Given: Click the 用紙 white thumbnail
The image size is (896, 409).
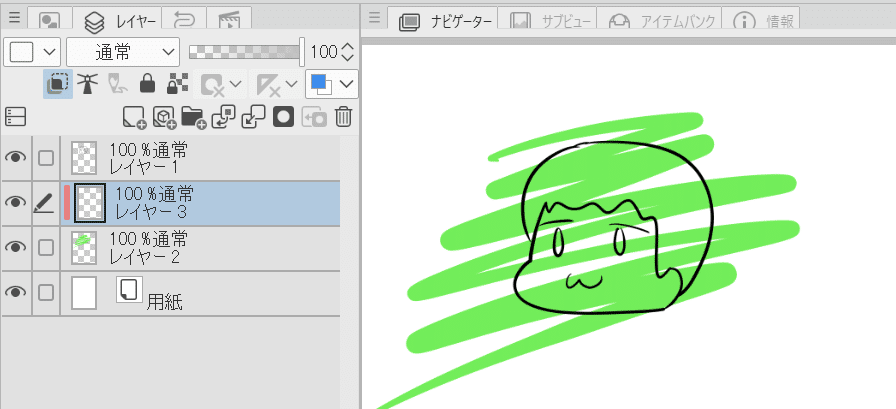Looking at the screenshot, I should [84, 292].
